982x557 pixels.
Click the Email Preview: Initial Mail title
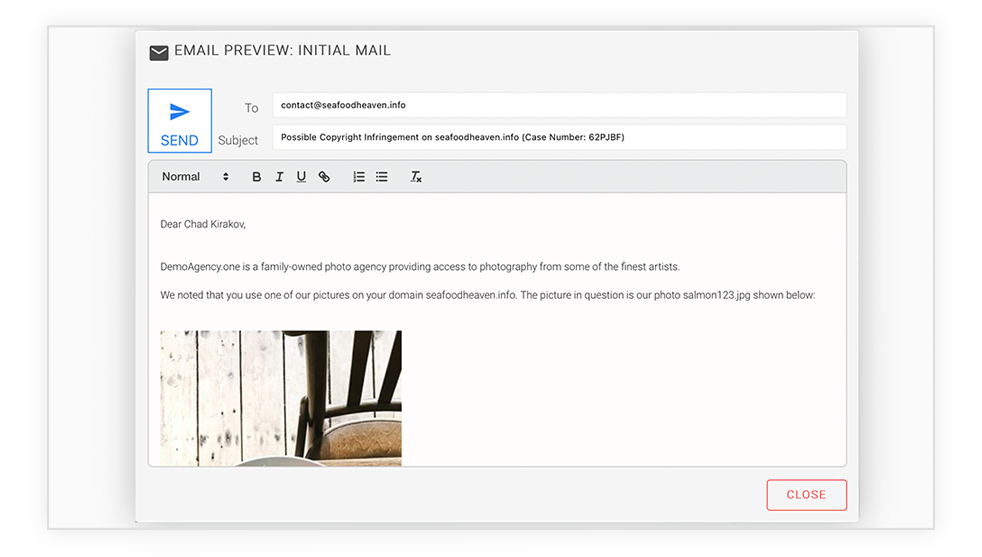[282, 51]
